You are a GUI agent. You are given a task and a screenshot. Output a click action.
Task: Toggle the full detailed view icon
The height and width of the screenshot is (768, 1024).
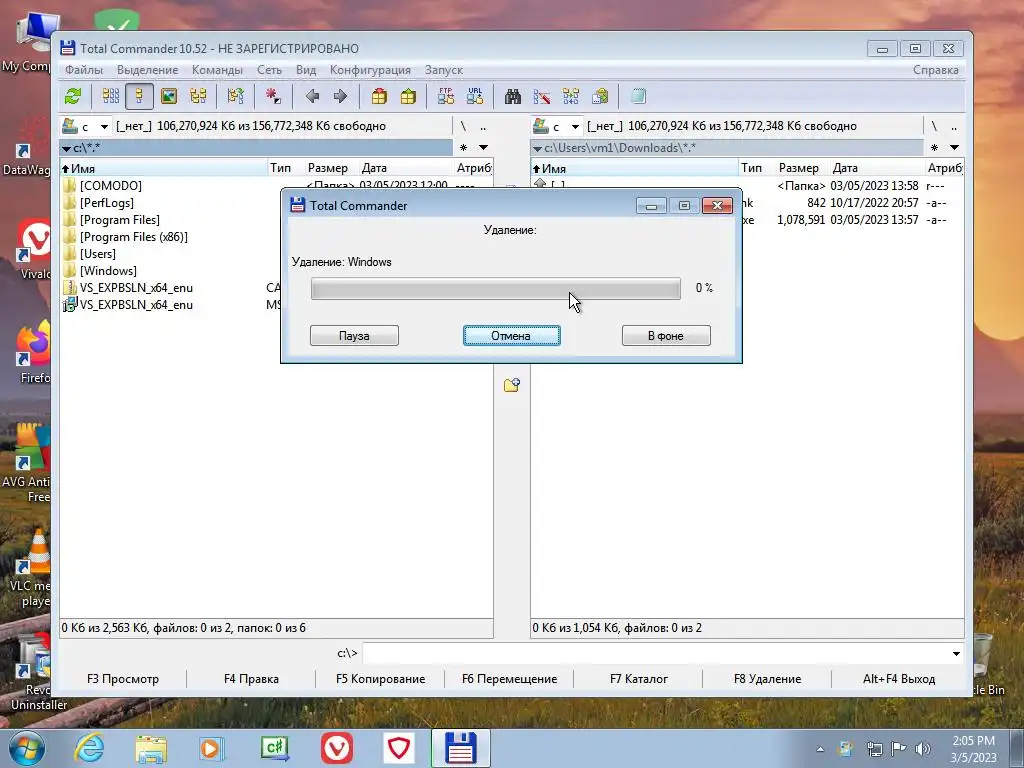pos(139,97)
